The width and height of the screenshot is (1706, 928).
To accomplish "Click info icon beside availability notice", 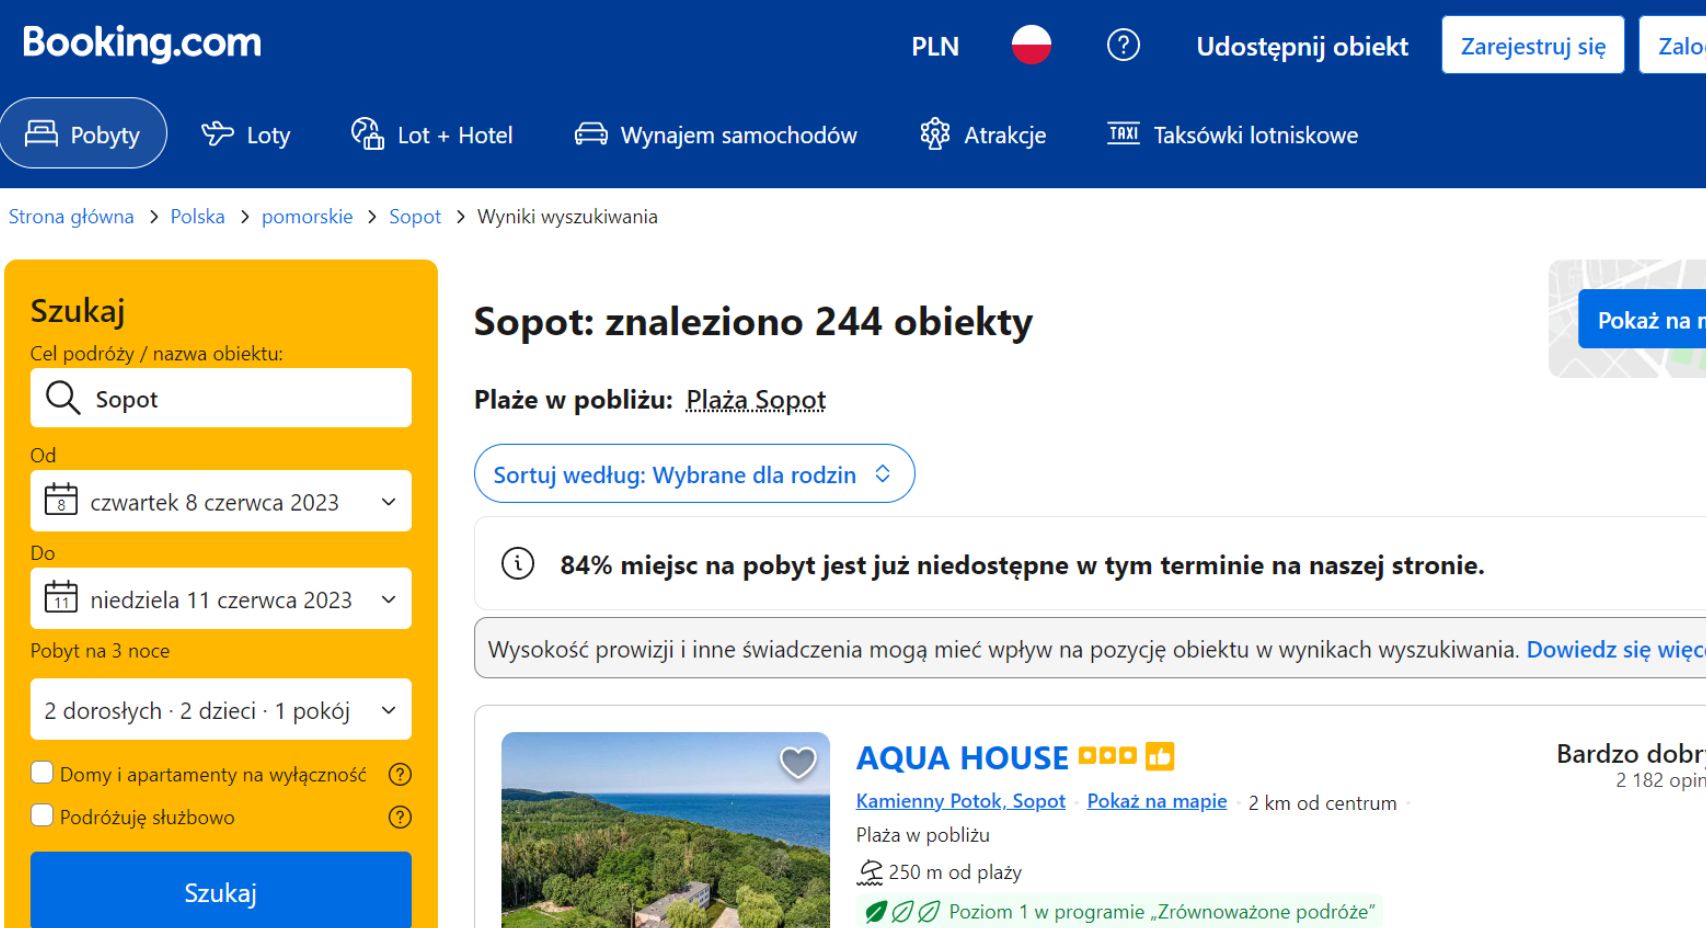I will pos(517,564).
